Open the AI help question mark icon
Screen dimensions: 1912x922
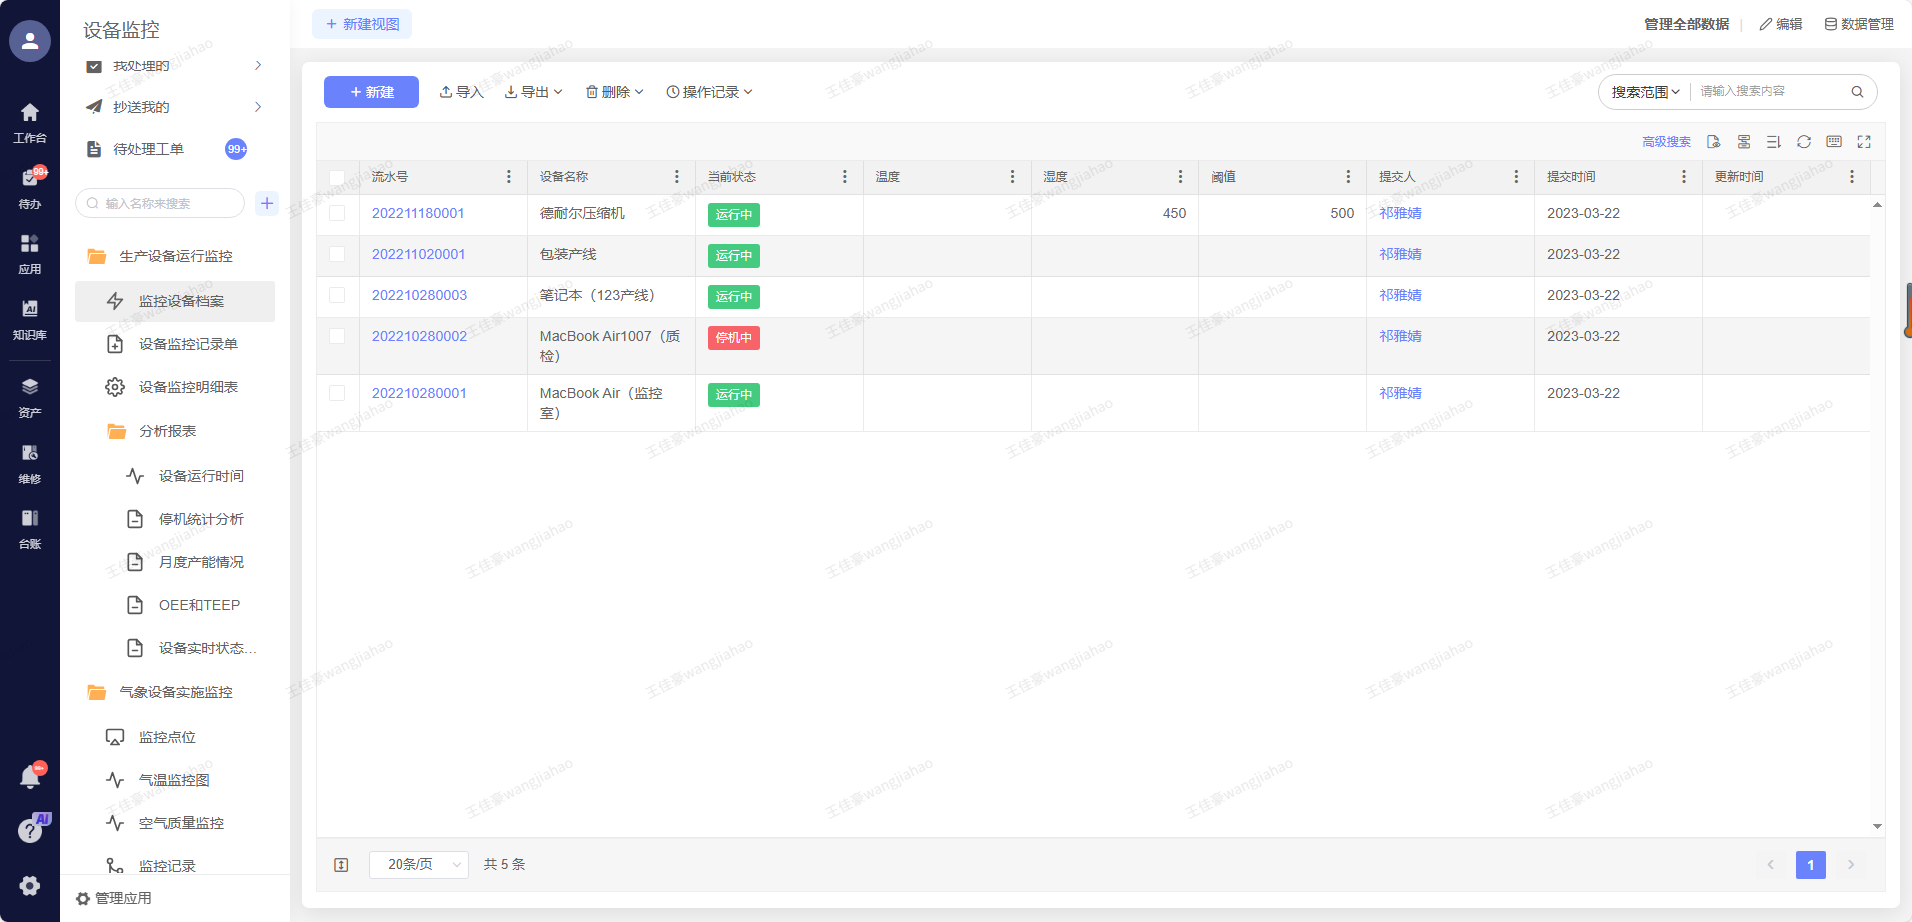pyautogui.click(x=30, y=830)
